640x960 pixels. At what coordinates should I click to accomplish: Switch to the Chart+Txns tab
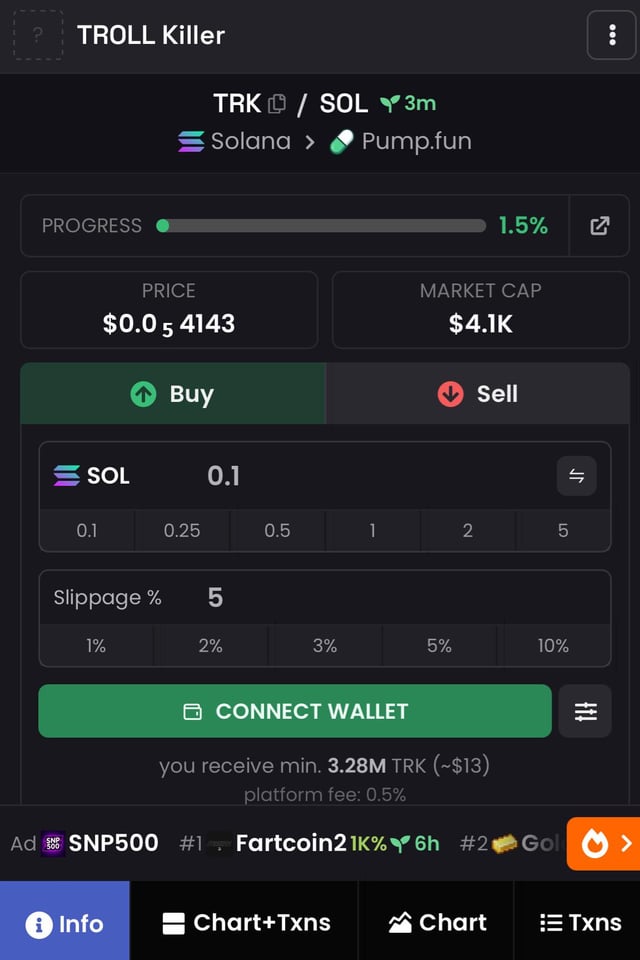click(246, 922)
